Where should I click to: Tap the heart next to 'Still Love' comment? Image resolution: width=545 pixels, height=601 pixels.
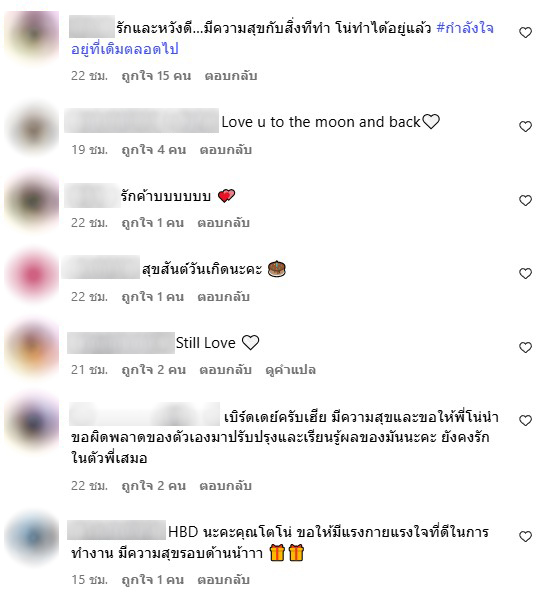(x=525, y=347)
